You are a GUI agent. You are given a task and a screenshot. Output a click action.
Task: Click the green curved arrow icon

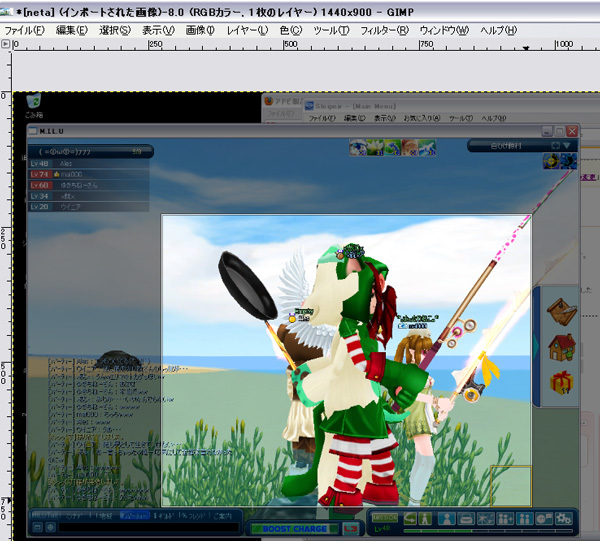click(x=410, y=519)
